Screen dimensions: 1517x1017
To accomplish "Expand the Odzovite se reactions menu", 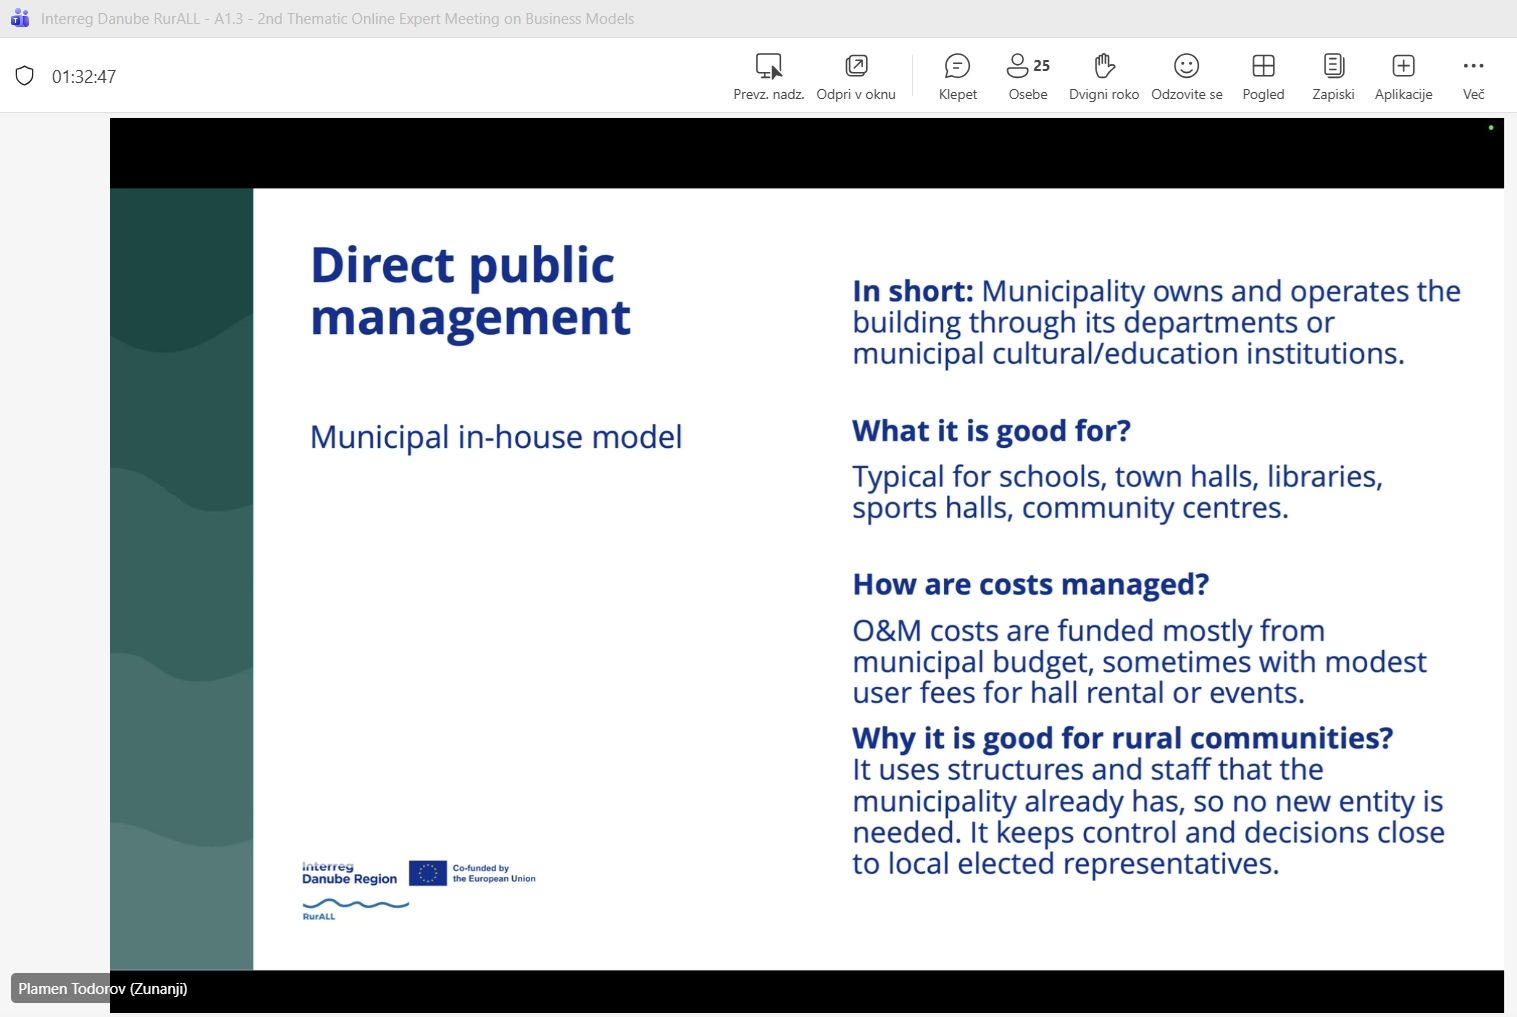I will coord(1186,67).
